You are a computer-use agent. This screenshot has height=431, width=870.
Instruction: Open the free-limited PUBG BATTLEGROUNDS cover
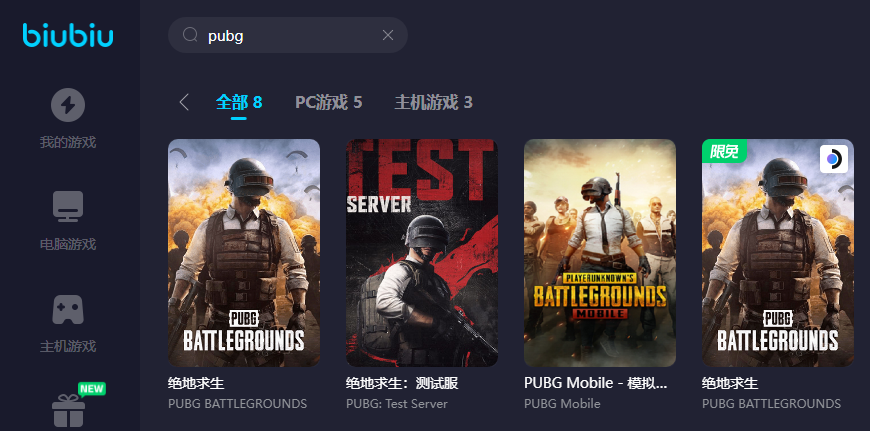[x=778, y=252]
